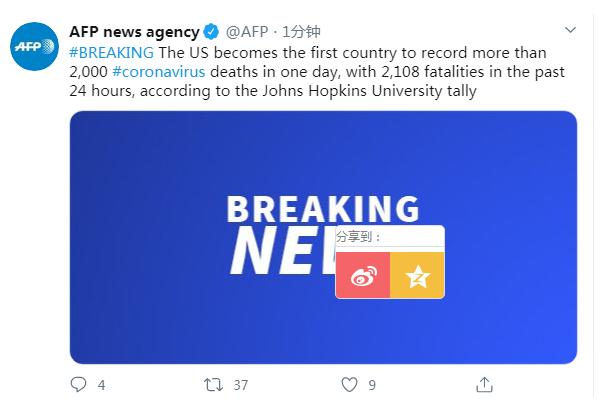Reply to the AFP tweet

[79, 384]
